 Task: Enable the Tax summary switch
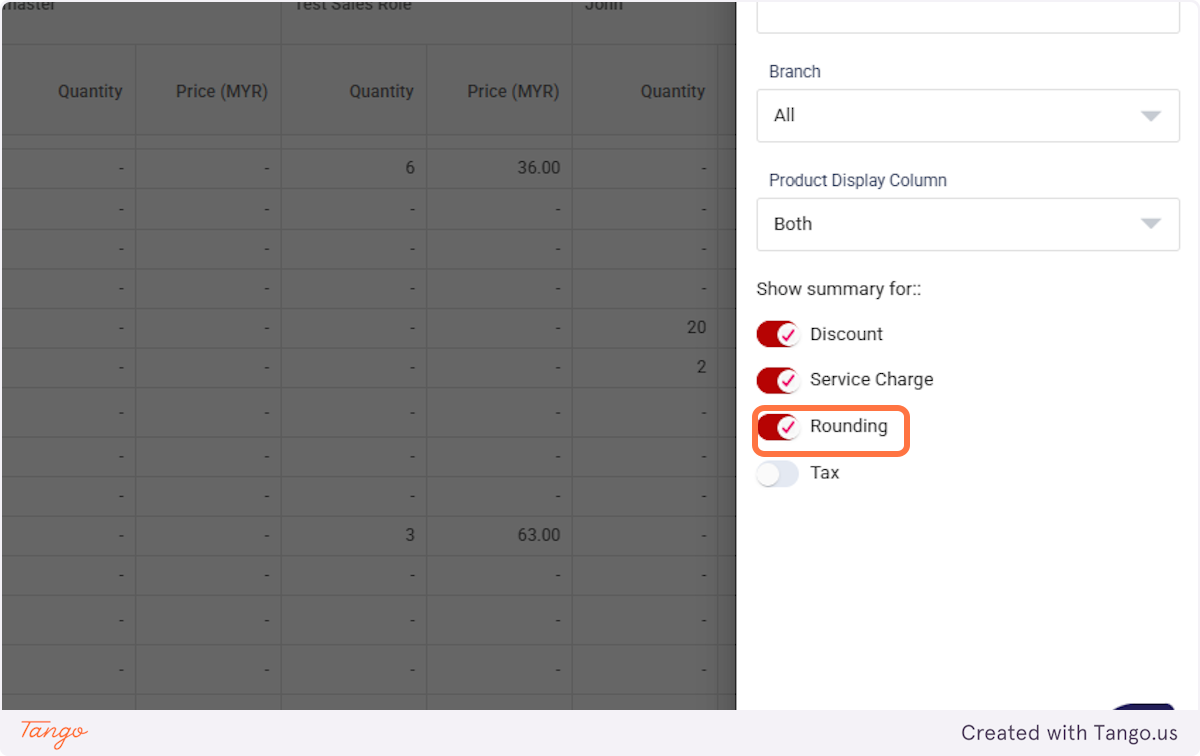(777, 473)
